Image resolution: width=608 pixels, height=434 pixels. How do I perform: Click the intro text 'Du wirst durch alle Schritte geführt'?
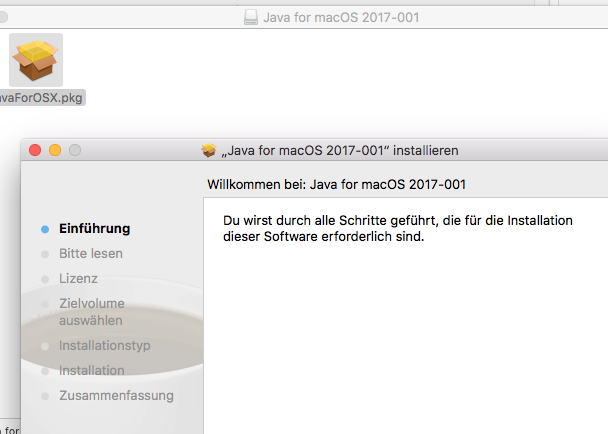click(331, 220)
